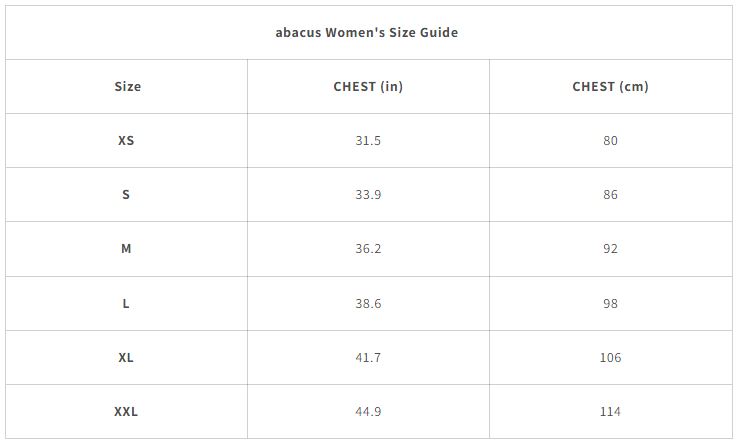The height and width of the screenshot is (444, 738).
Task: Click the 92 cm chest value
Action: pos(610,248)
